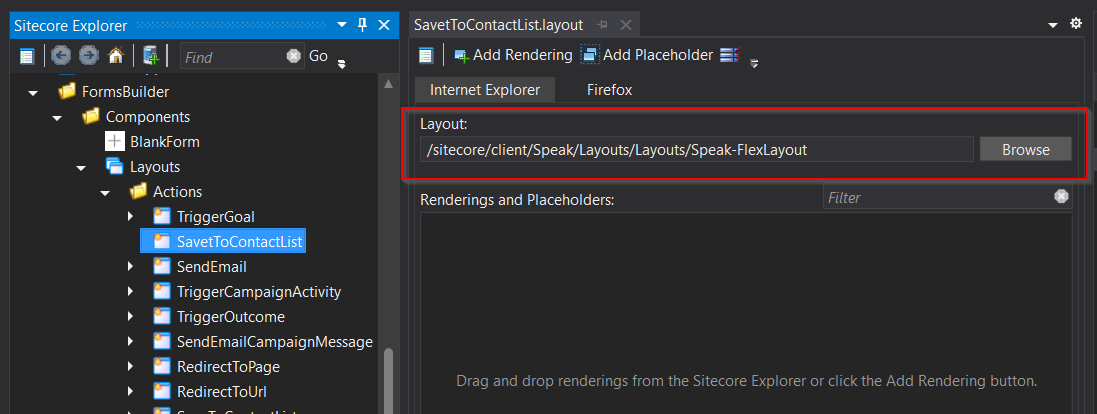Image resolution: width=1097 pixels, height=414 pixels.
Task: Click the Add Placeholder toolbar button
Action: 647,55
